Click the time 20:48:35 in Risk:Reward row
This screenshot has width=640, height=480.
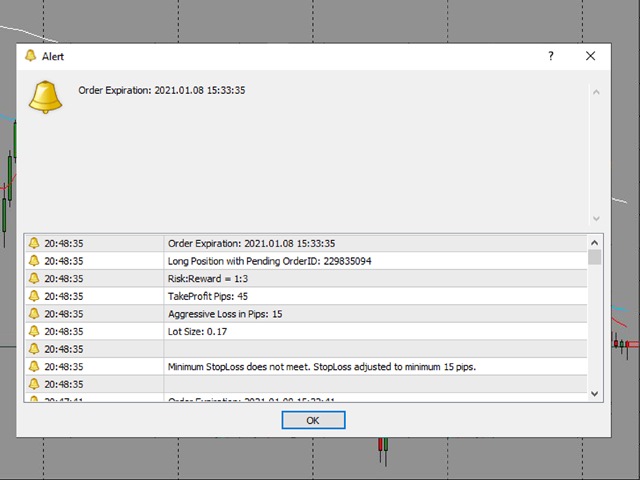(x=64, y=279)
